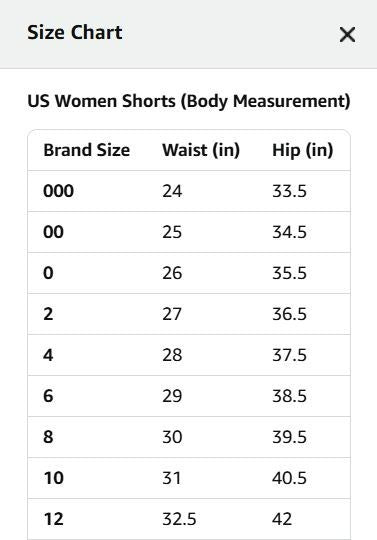This screenshot has width=377, height=540.
Task: Select brand size 000 row
Action: (189, 191)
